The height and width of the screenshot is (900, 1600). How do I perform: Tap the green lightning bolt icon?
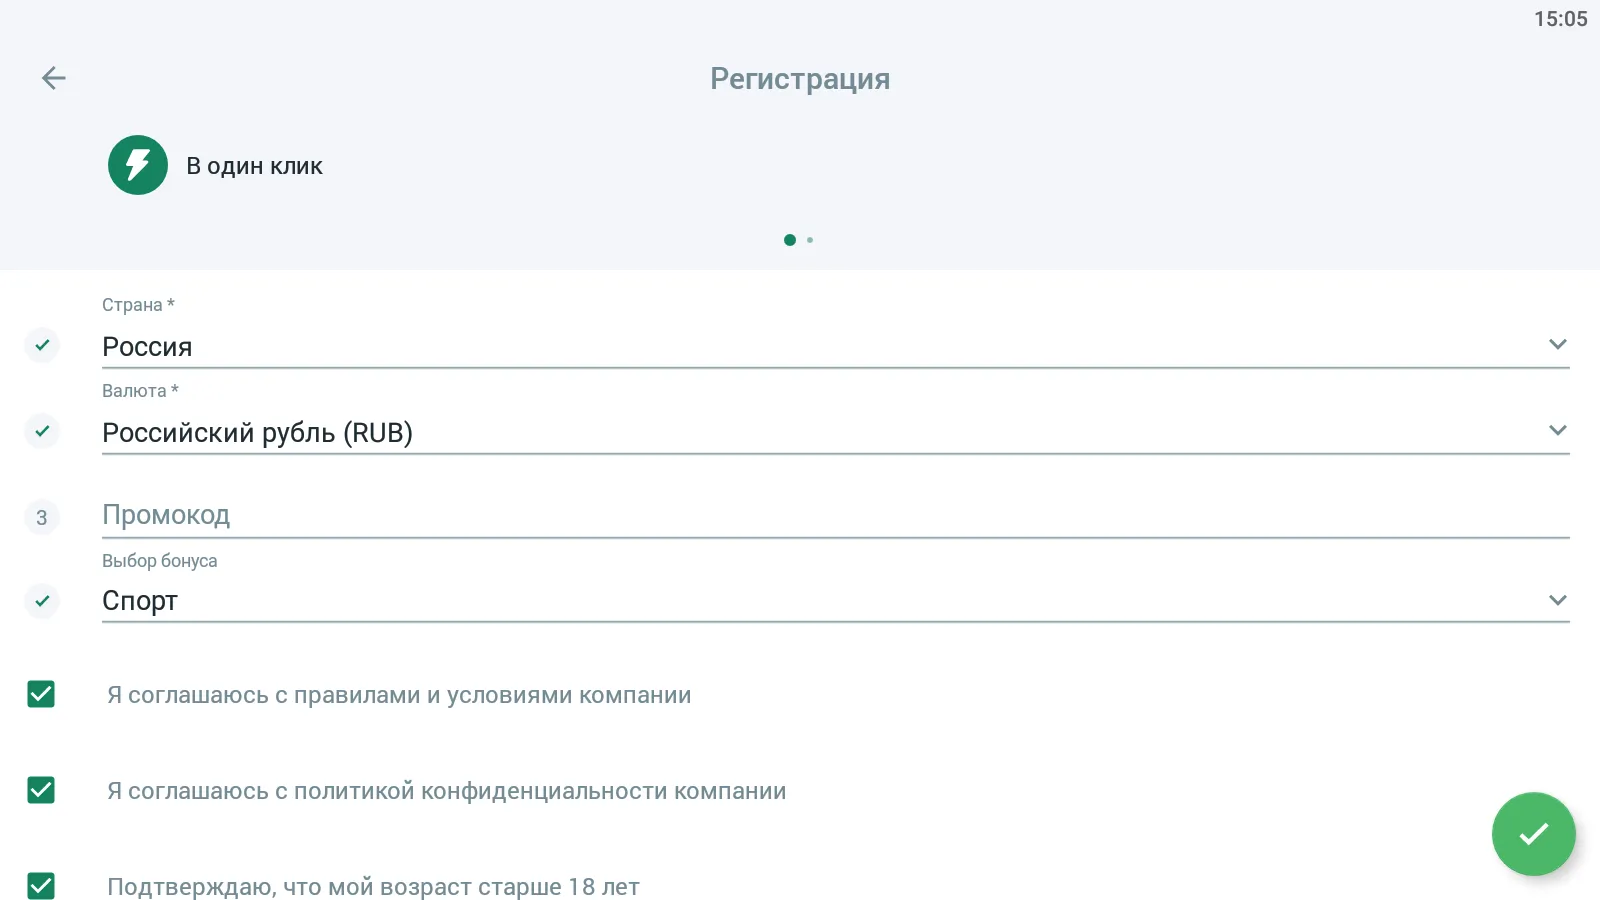pos(138,165)
